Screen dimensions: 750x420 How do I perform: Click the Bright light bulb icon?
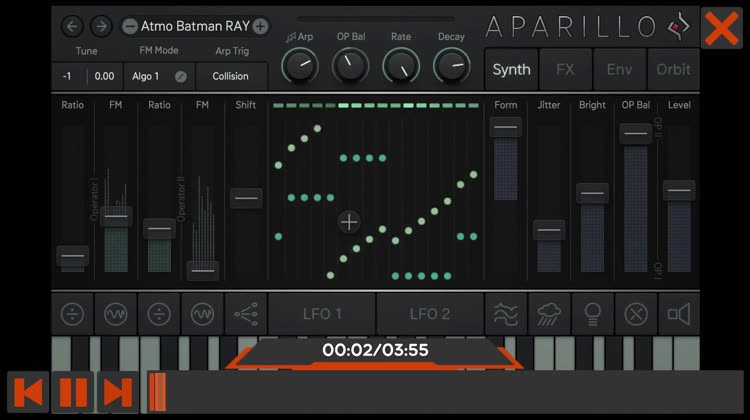592,314
